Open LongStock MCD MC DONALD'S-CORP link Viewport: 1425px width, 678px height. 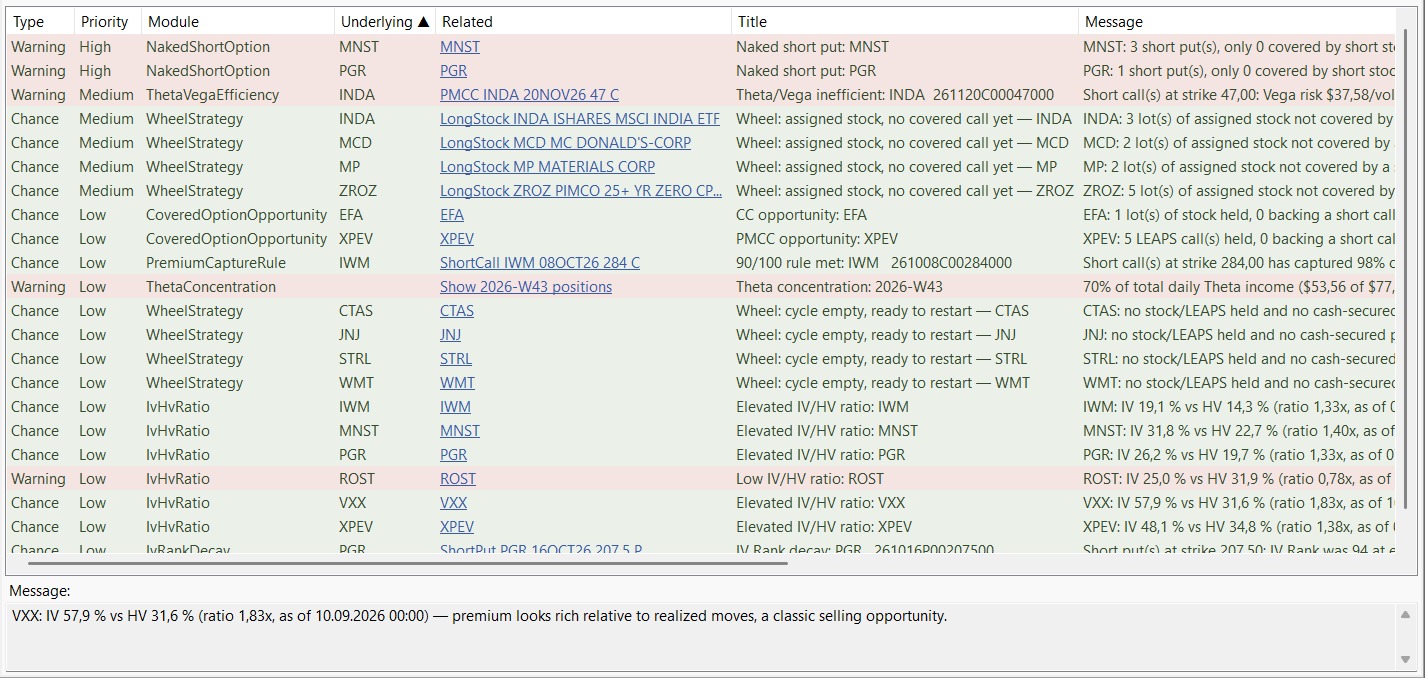[x=565, y=143]
